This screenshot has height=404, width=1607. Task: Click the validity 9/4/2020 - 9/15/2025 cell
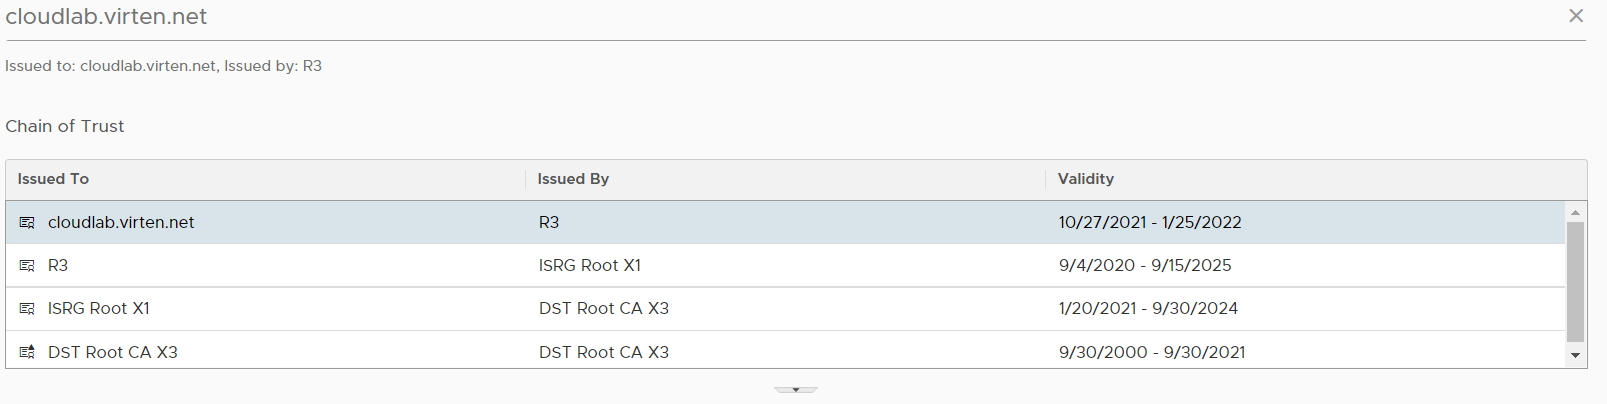[x=1145, y=265]
